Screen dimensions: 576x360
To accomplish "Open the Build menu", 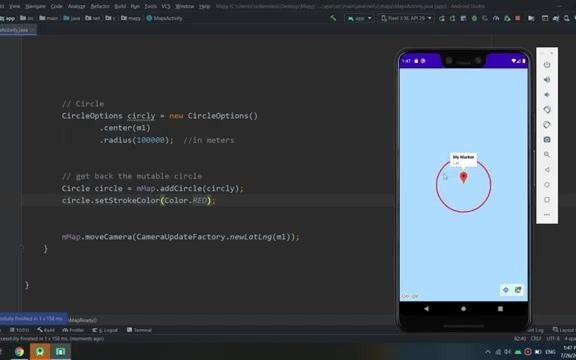I will [120, 6].
